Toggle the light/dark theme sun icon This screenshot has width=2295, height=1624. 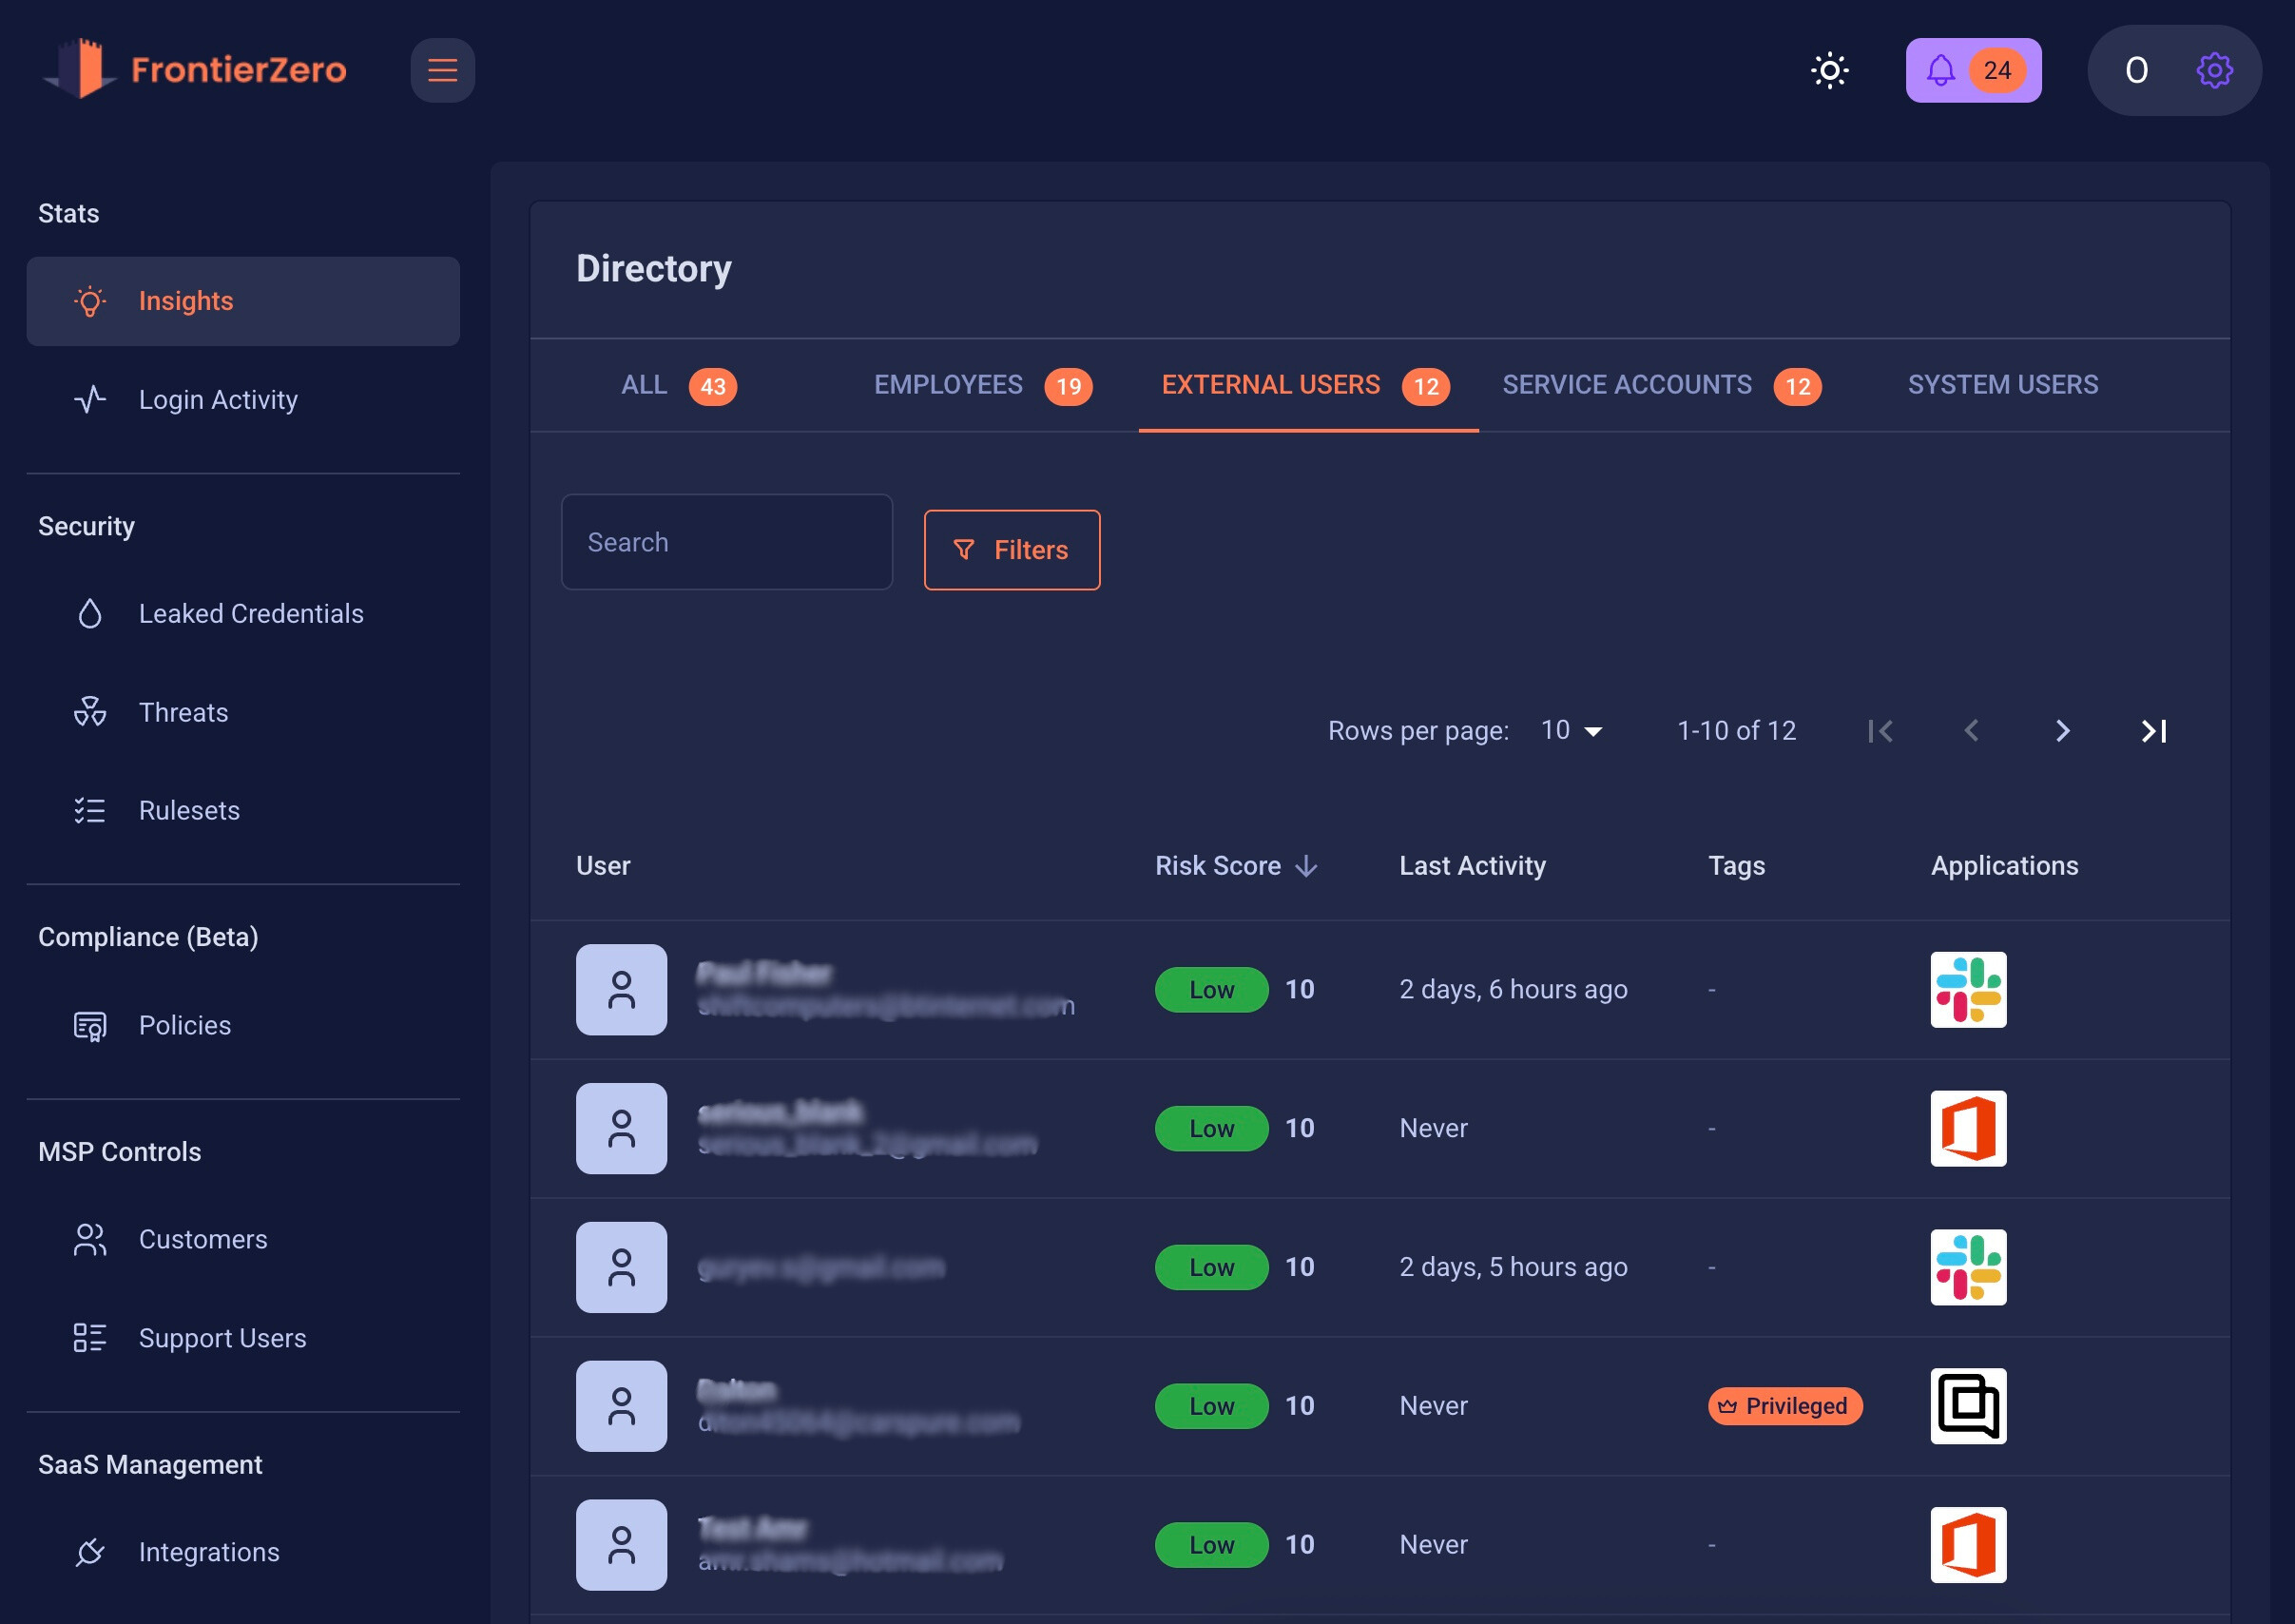1829,71
